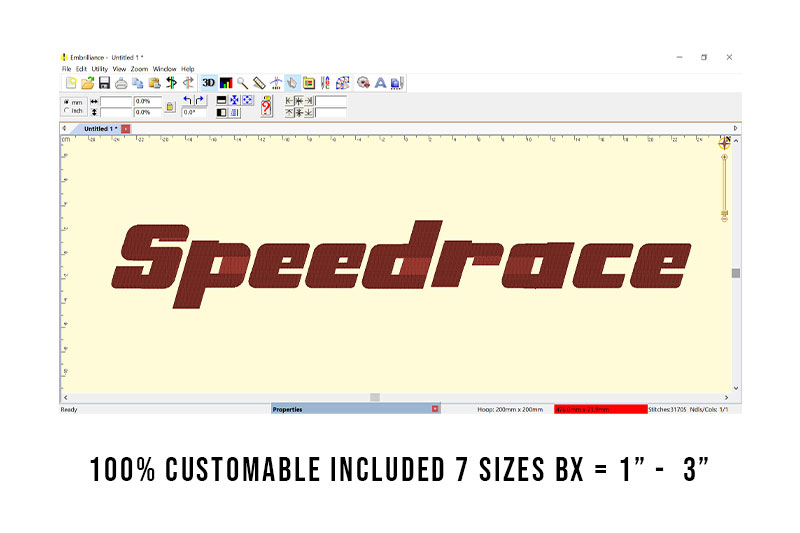Click the Properties panel title bar
Viewport: 800px width, 533px height.
pos(356,409)
